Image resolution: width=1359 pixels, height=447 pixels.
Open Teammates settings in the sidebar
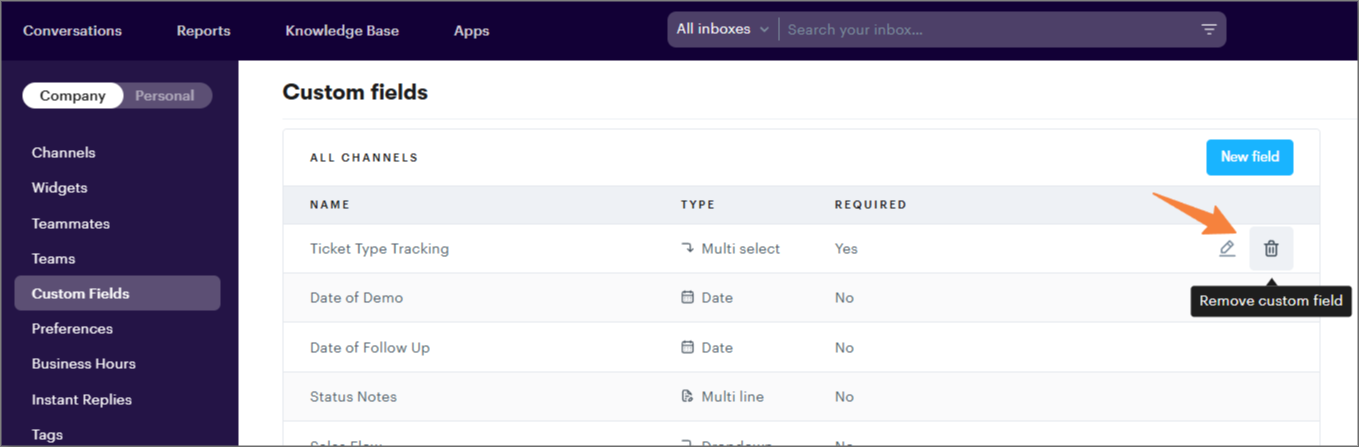(70, 224)
